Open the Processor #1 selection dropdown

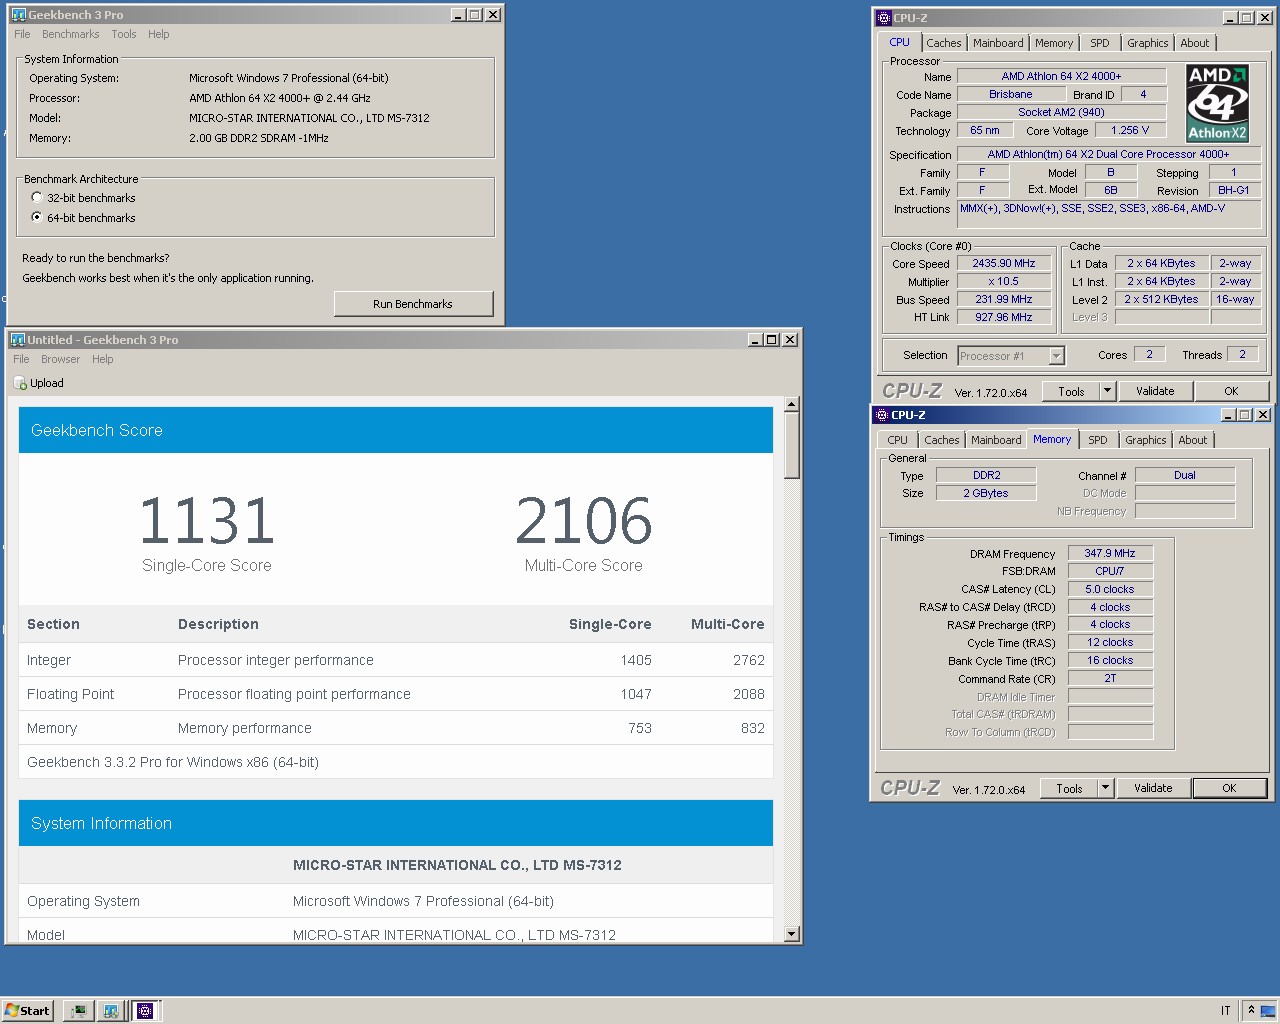(1056, 356)
